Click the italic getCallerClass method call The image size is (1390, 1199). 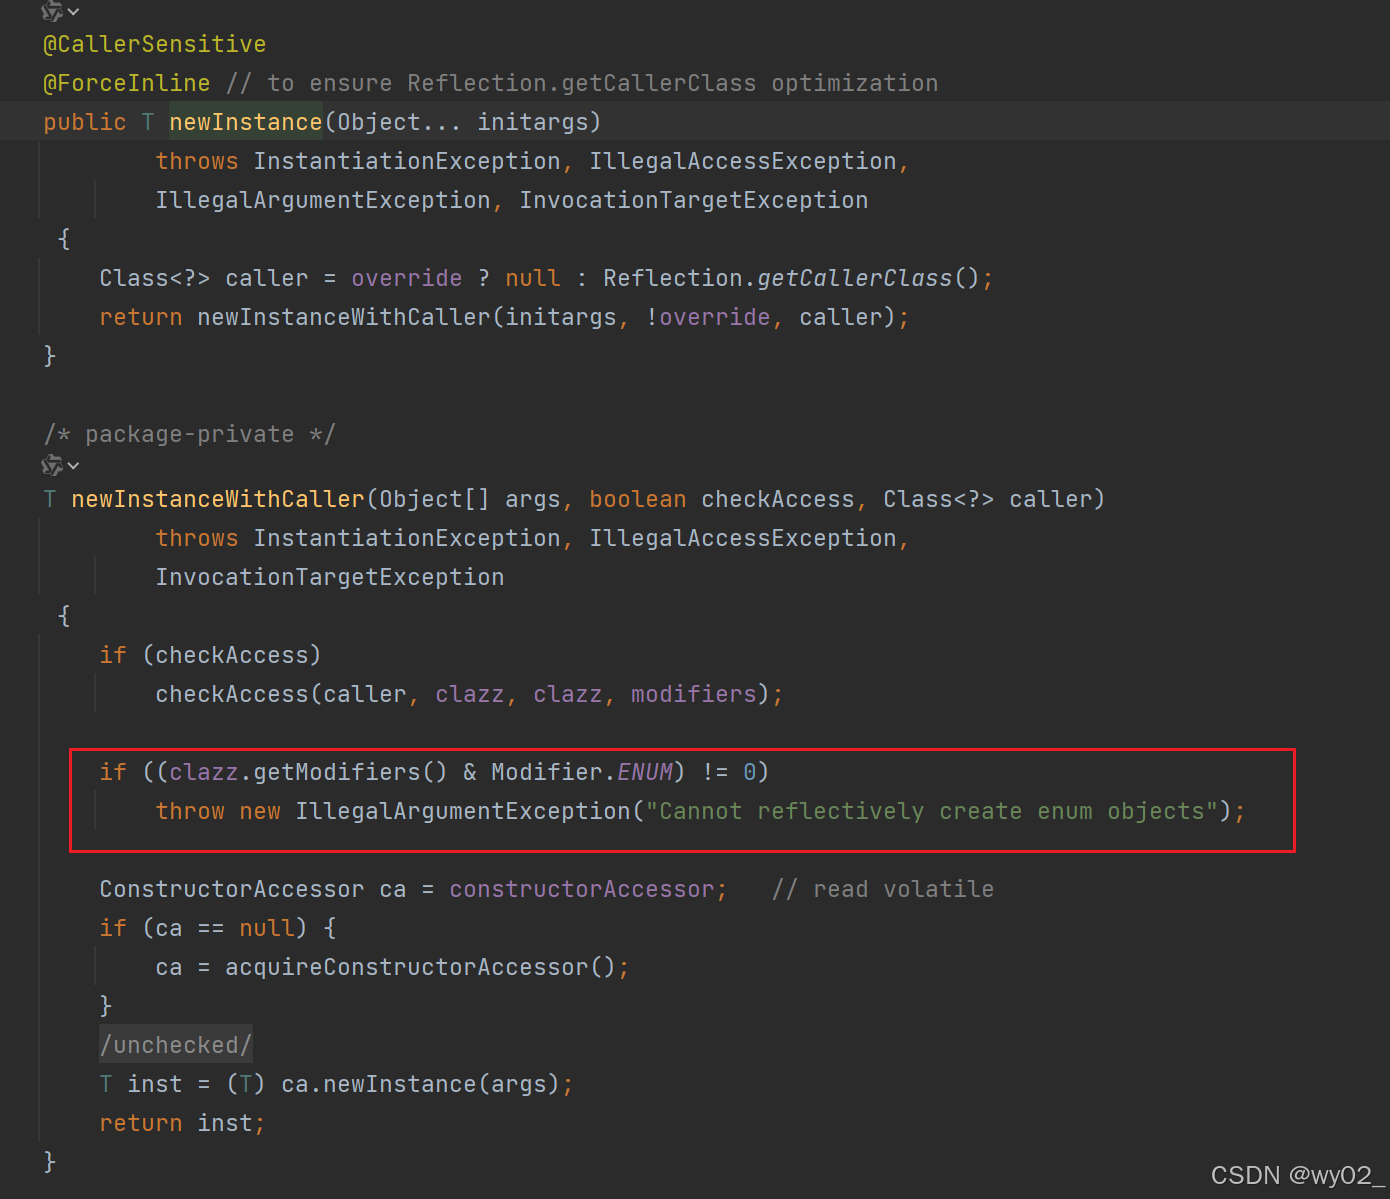855,278
